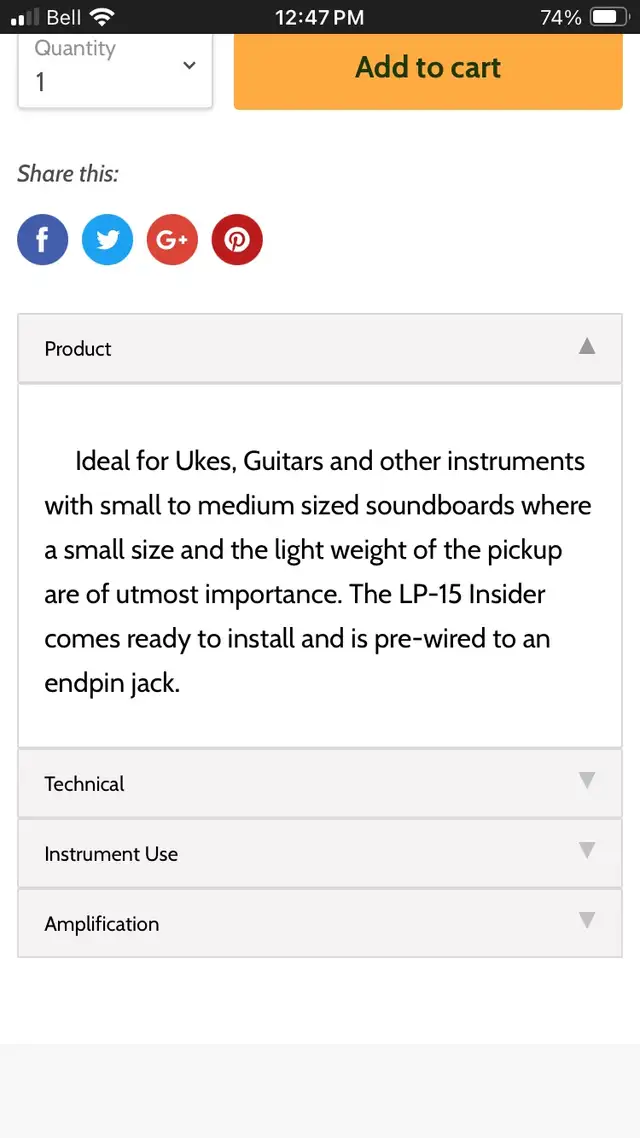Expand the Technical section arrow
The width and height of the screenshot is (640, 1138).
coord(587,781)
